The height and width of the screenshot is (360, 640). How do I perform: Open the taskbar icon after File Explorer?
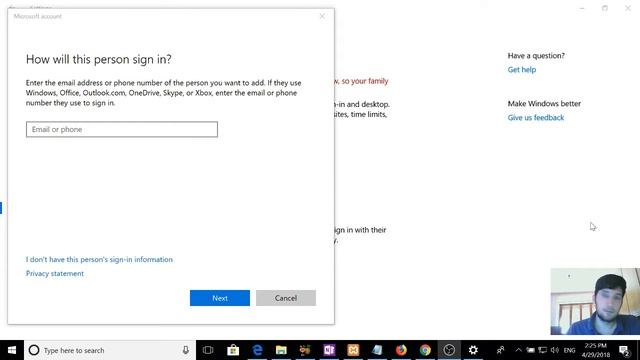tap(305, 350)
